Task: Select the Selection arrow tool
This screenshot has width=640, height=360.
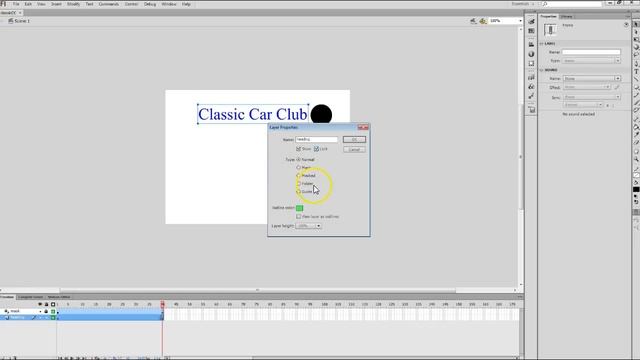Action: [636, 24]
